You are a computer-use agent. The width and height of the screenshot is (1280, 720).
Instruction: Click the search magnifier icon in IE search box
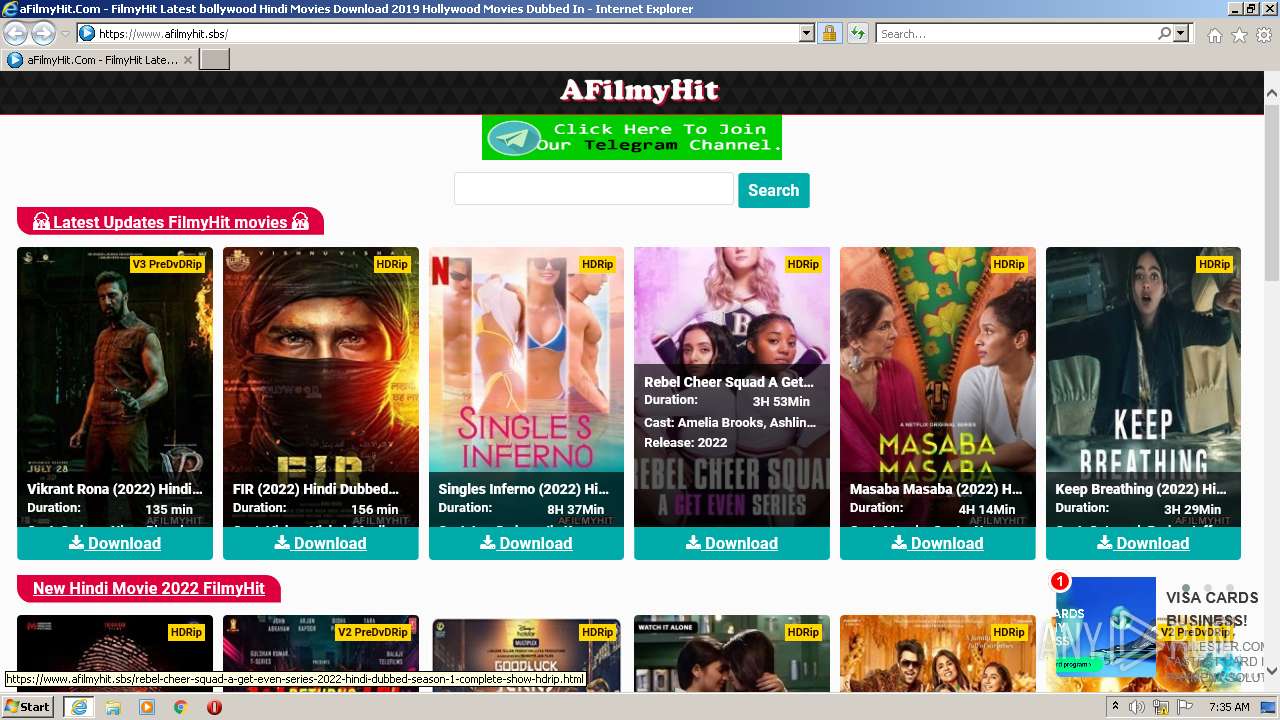point(1164,34)
